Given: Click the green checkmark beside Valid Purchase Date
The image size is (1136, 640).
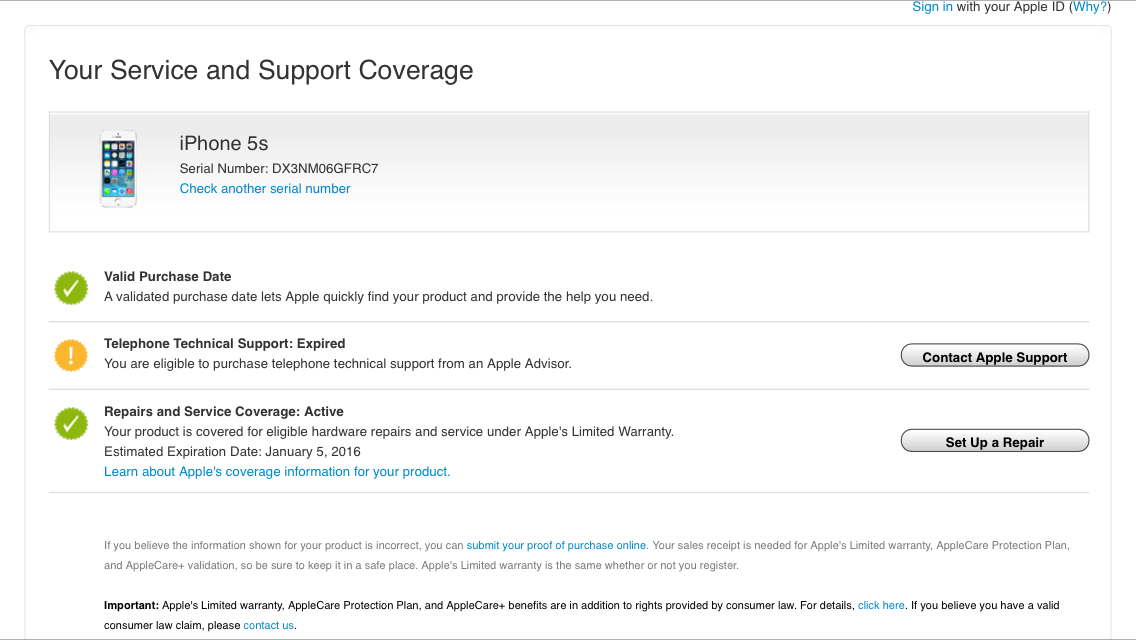Looking at the screenshot, I should (71, 288).
